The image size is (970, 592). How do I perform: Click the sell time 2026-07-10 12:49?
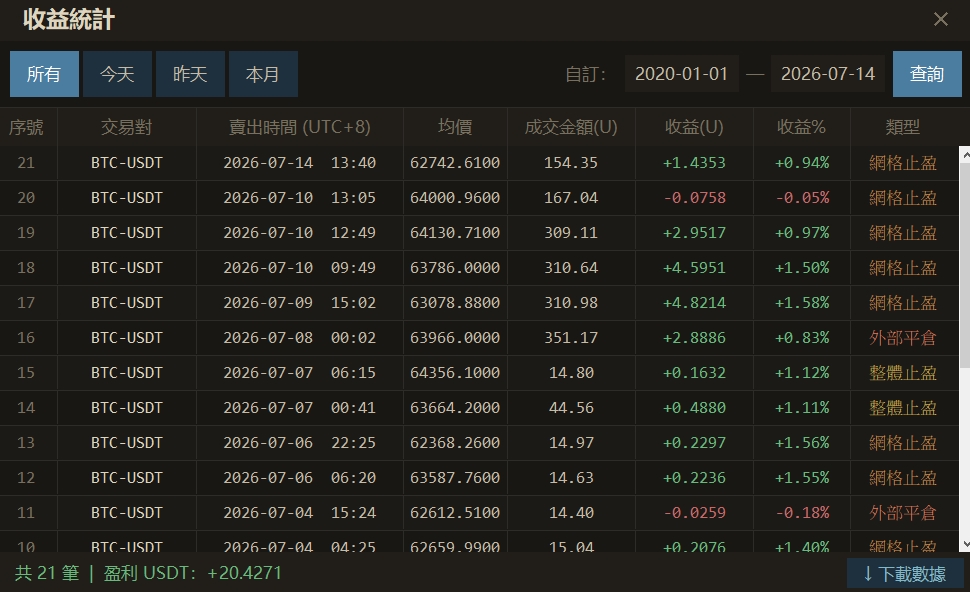299,233
